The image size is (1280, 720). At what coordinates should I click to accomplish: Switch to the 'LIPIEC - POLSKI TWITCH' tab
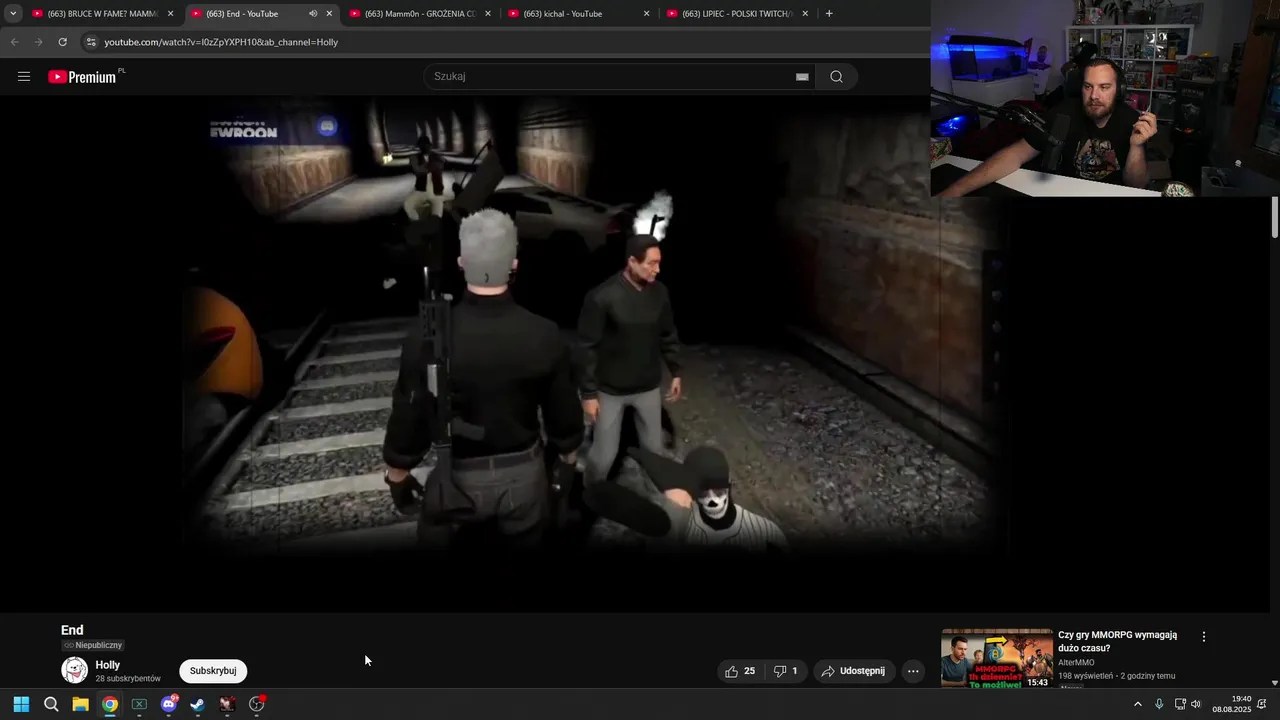point(735,14)
